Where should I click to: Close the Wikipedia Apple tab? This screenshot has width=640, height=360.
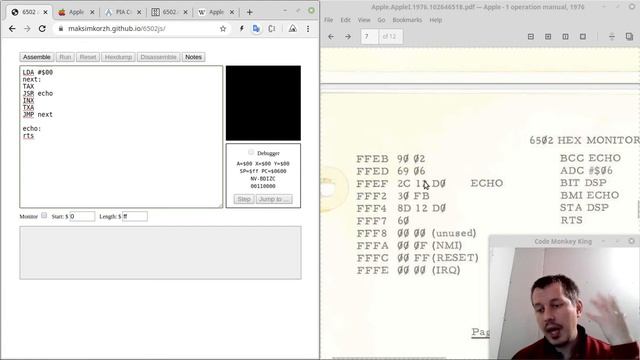click(232, 12)
